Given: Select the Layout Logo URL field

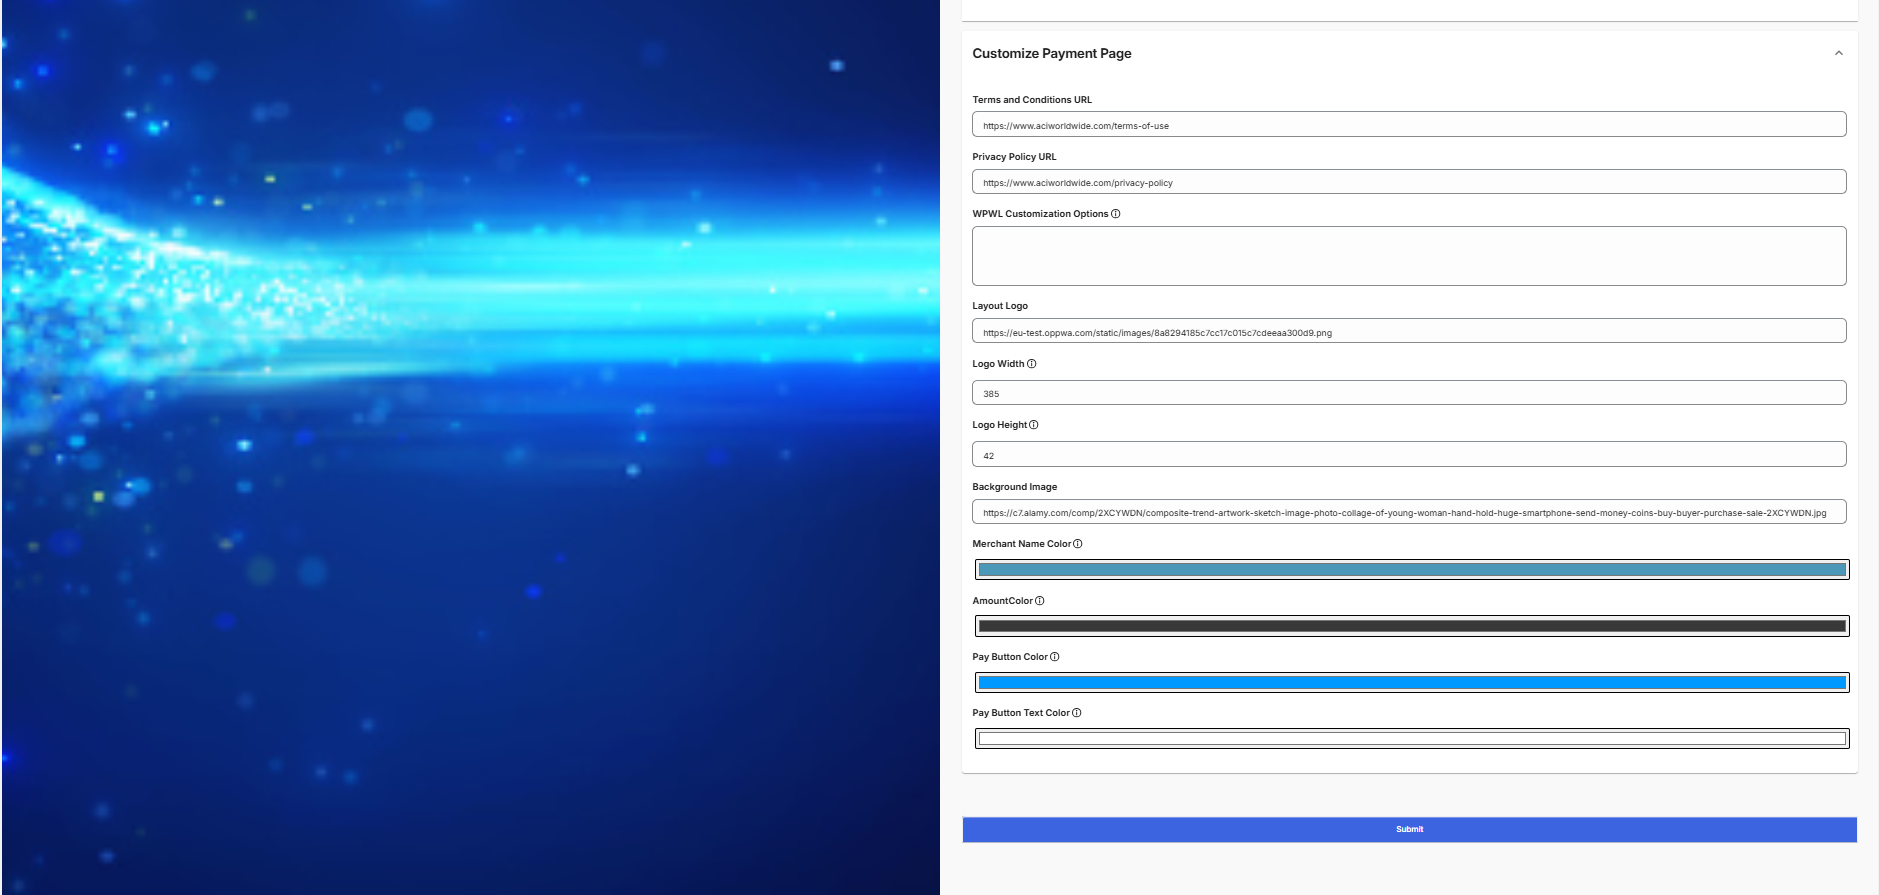Looking at the screenshot, I should (x=1409, y=331).
